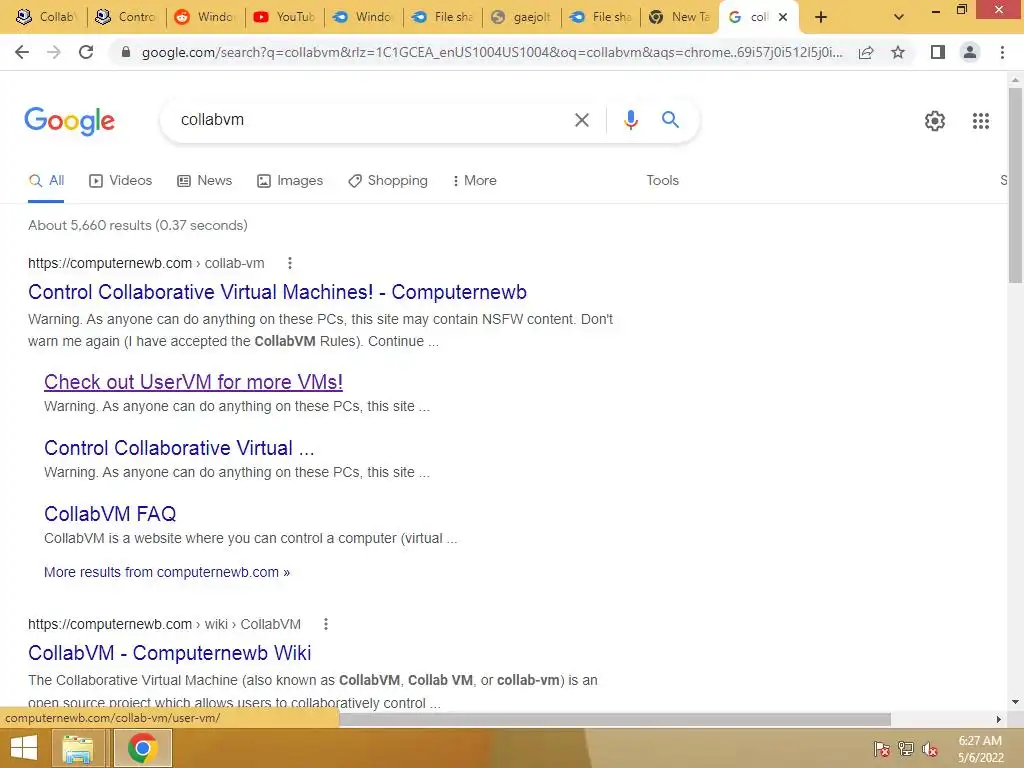Open the CollabVM FAQ link
This screenshot has width=1024, height=768.
pyautogui.click(x=110, y=514)
